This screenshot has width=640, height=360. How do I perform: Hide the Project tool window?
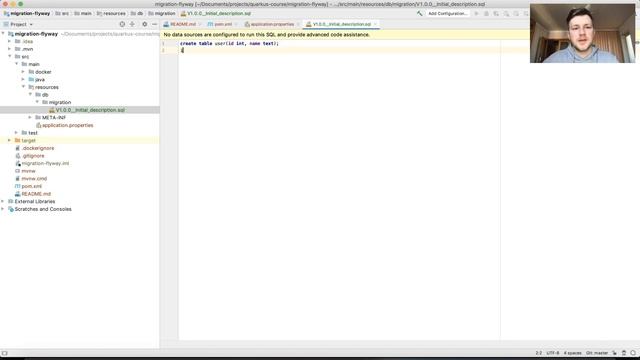click(x=154, y=24)
